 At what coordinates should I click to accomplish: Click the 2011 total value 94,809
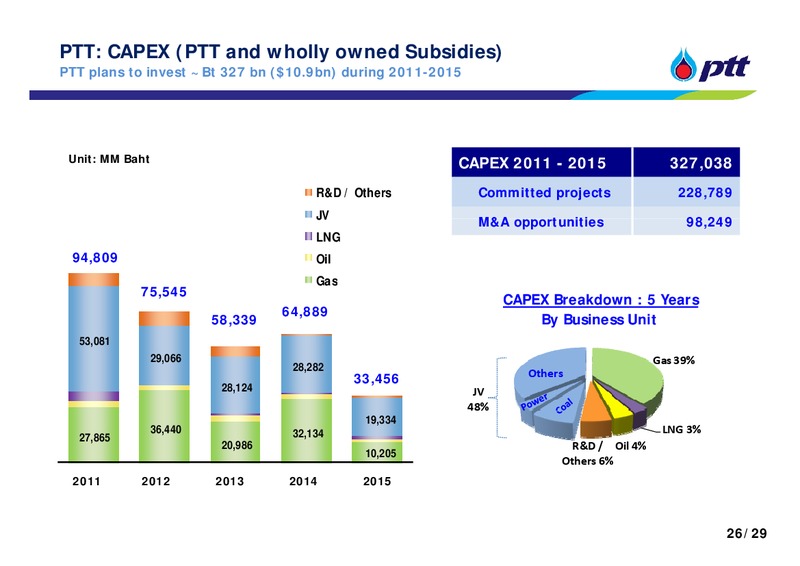coord(95,258)
